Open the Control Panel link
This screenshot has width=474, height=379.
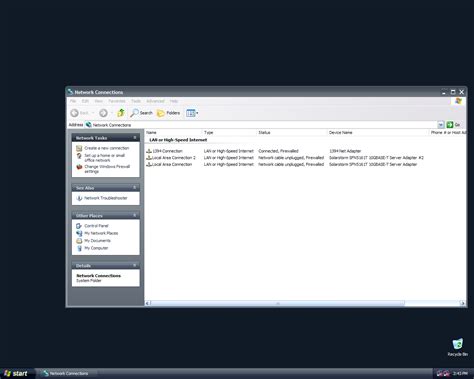96,226
